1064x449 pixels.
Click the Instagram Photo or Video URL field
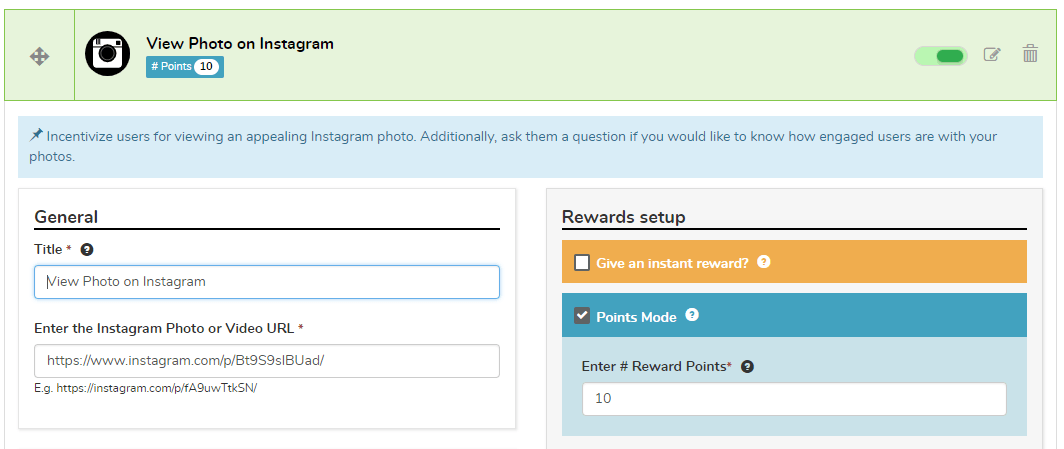(266, 361)
